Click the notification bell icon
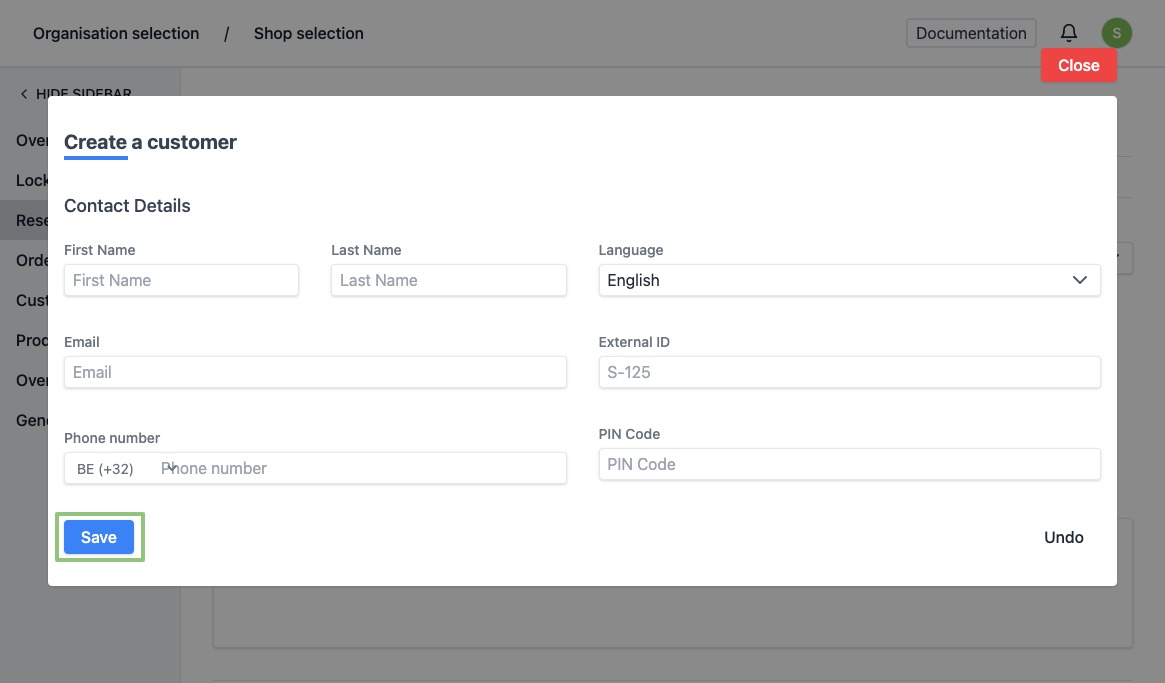 1069,33
